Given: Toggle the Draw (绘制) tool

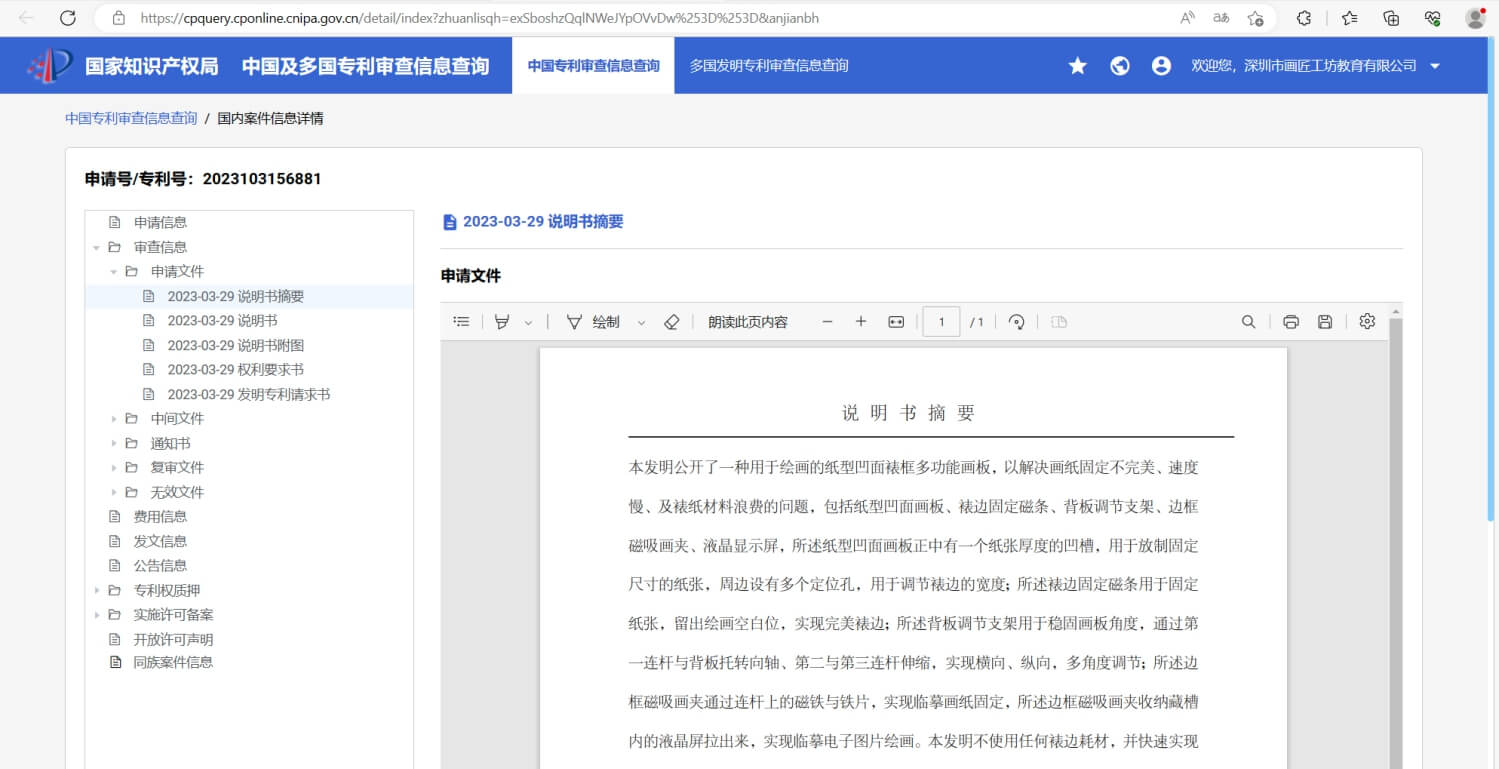Looking at the screenshot, I should point(595,322).
